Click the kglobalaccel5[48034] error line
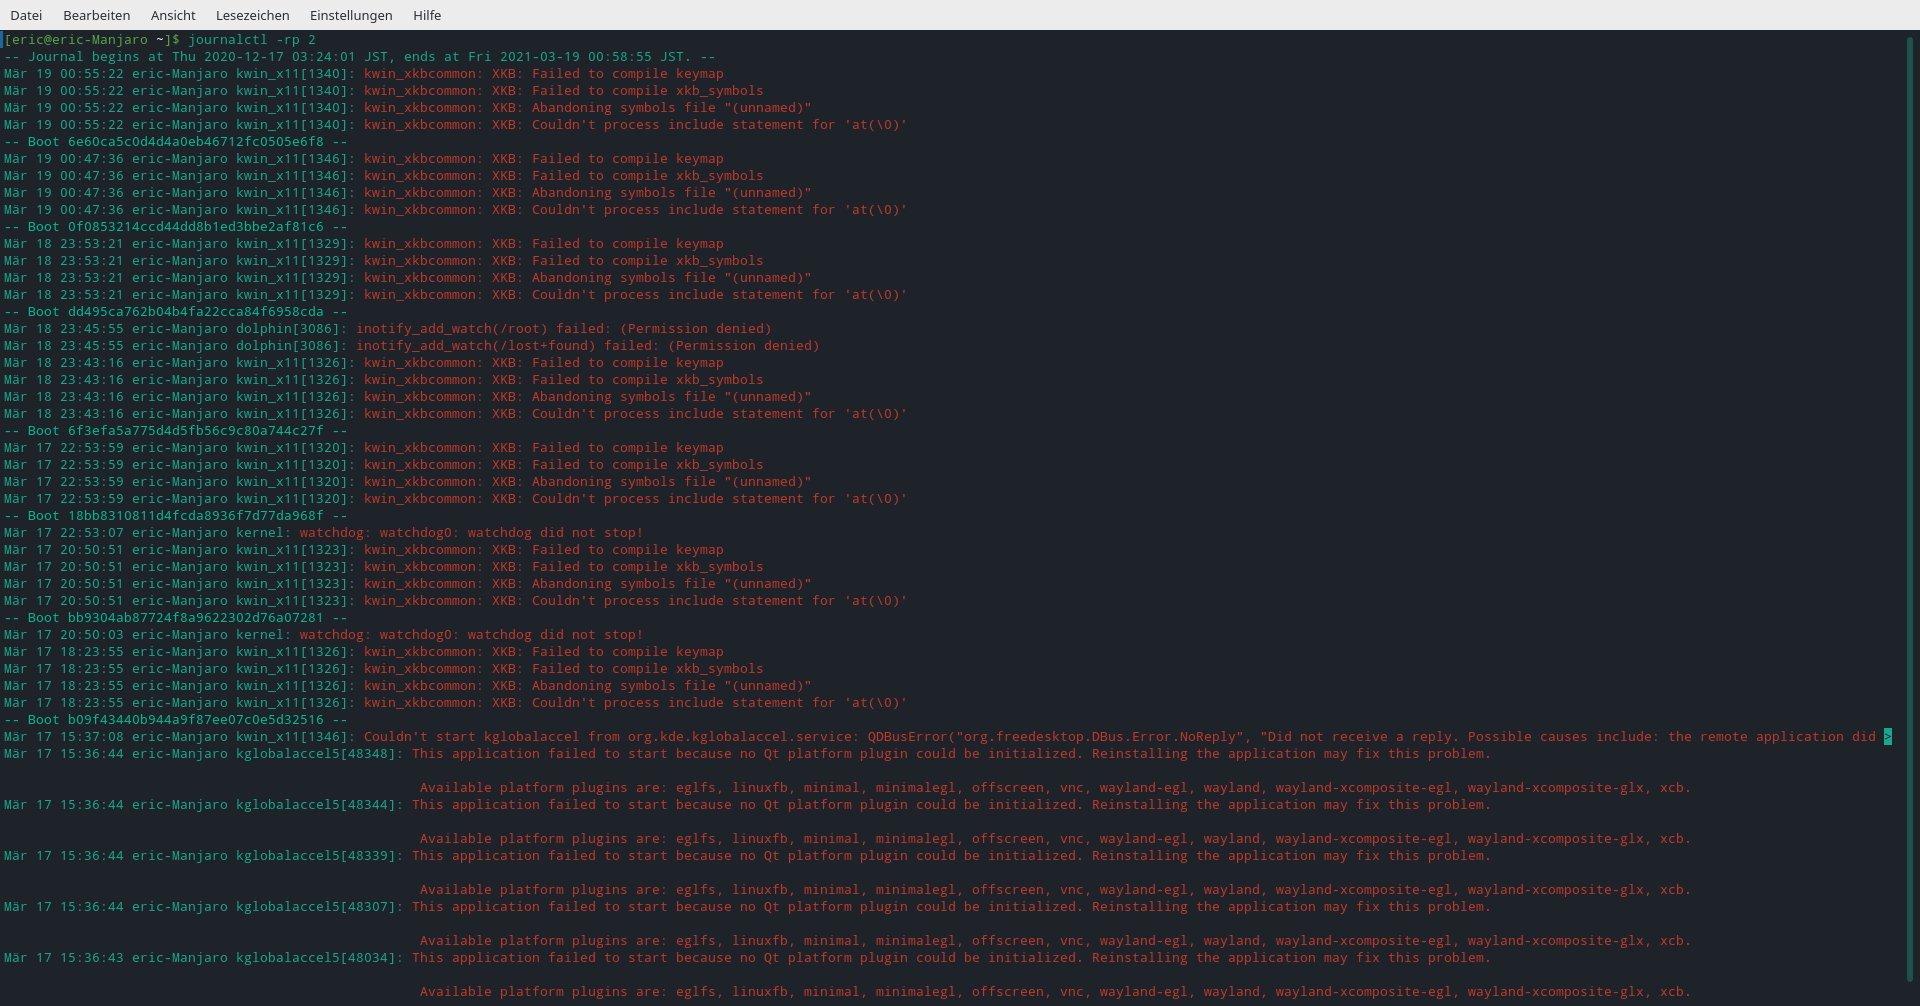This screenshot has width=1920, height=1006. 748,958
